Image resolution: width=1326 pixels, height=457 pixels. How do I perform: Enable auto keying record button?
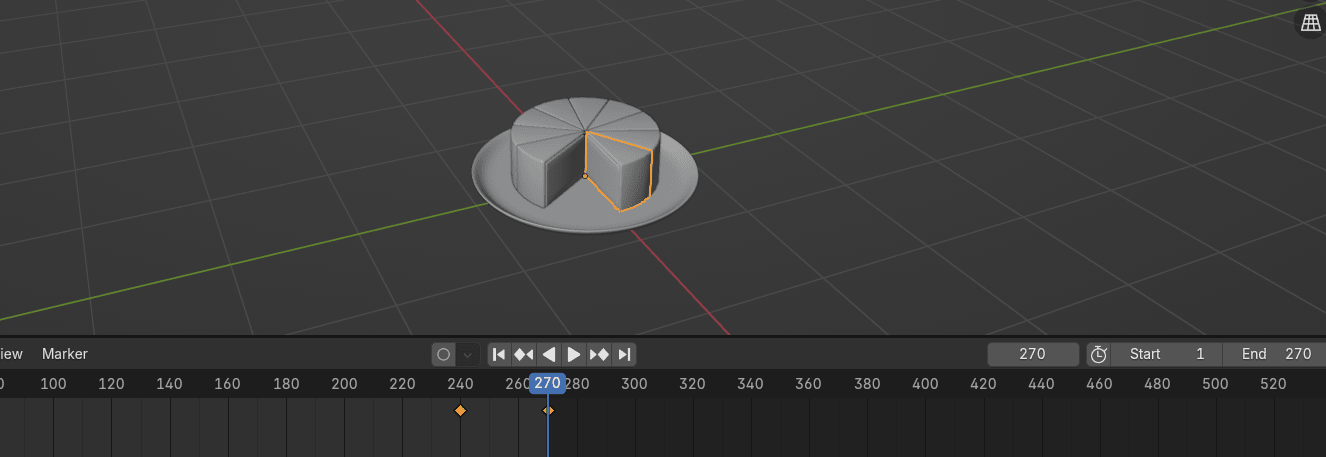(444, 354)
